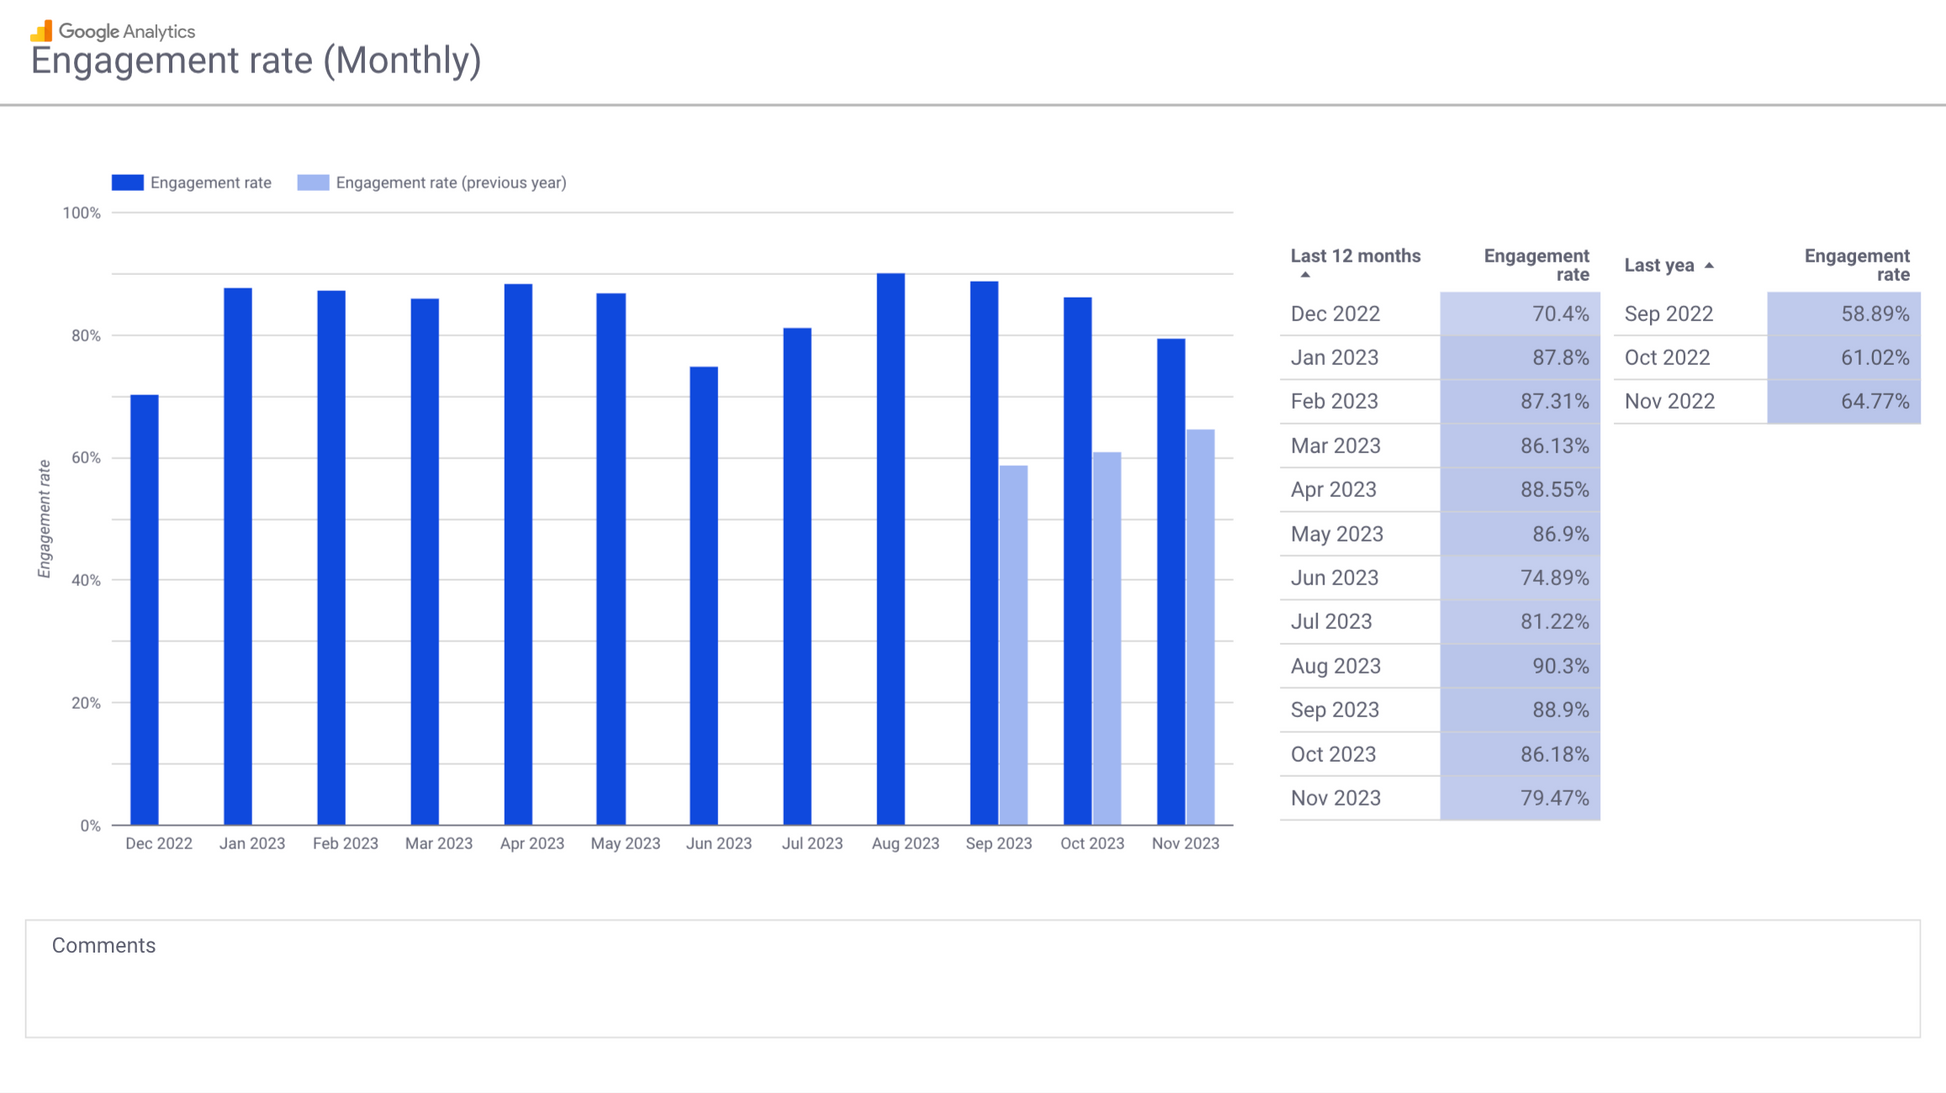Screen dimensions: 1946x1093
Task: Select the Sep 2022 row in last year table
Action: point(1669,314)
